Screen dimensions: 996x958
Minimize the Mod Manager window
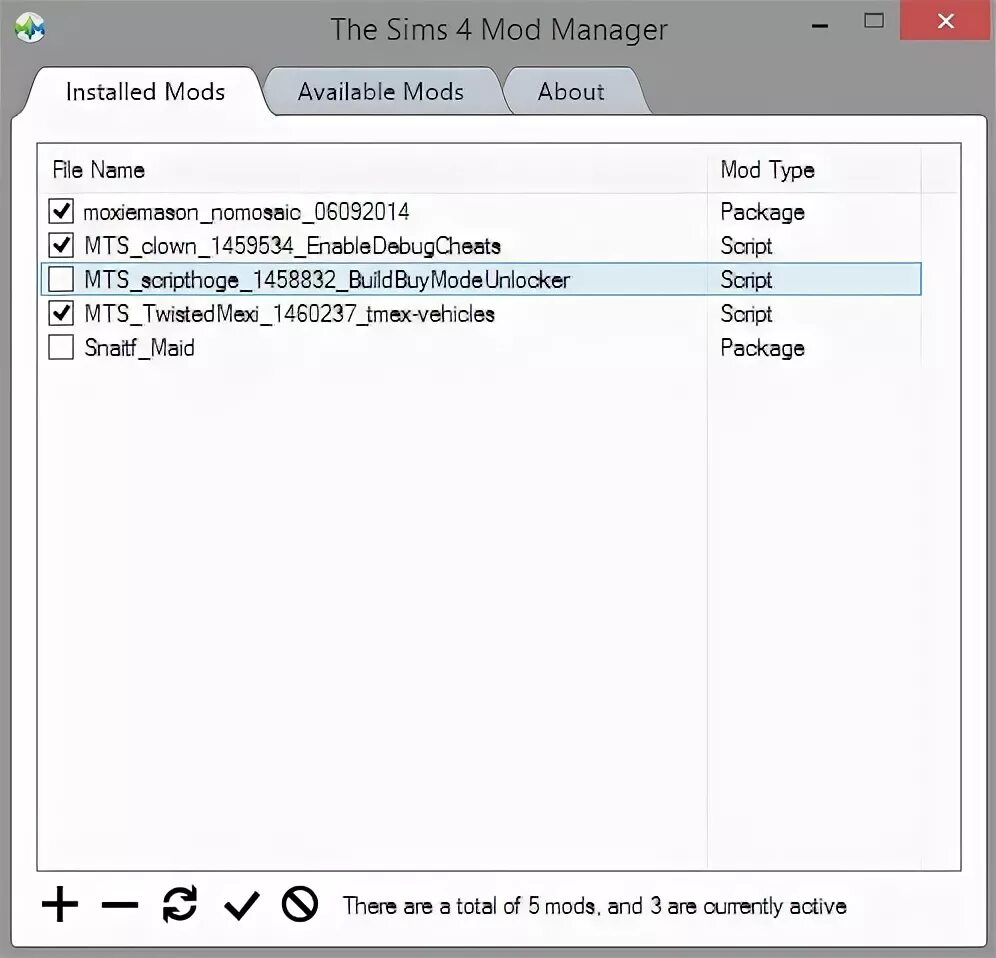(820, 26)
